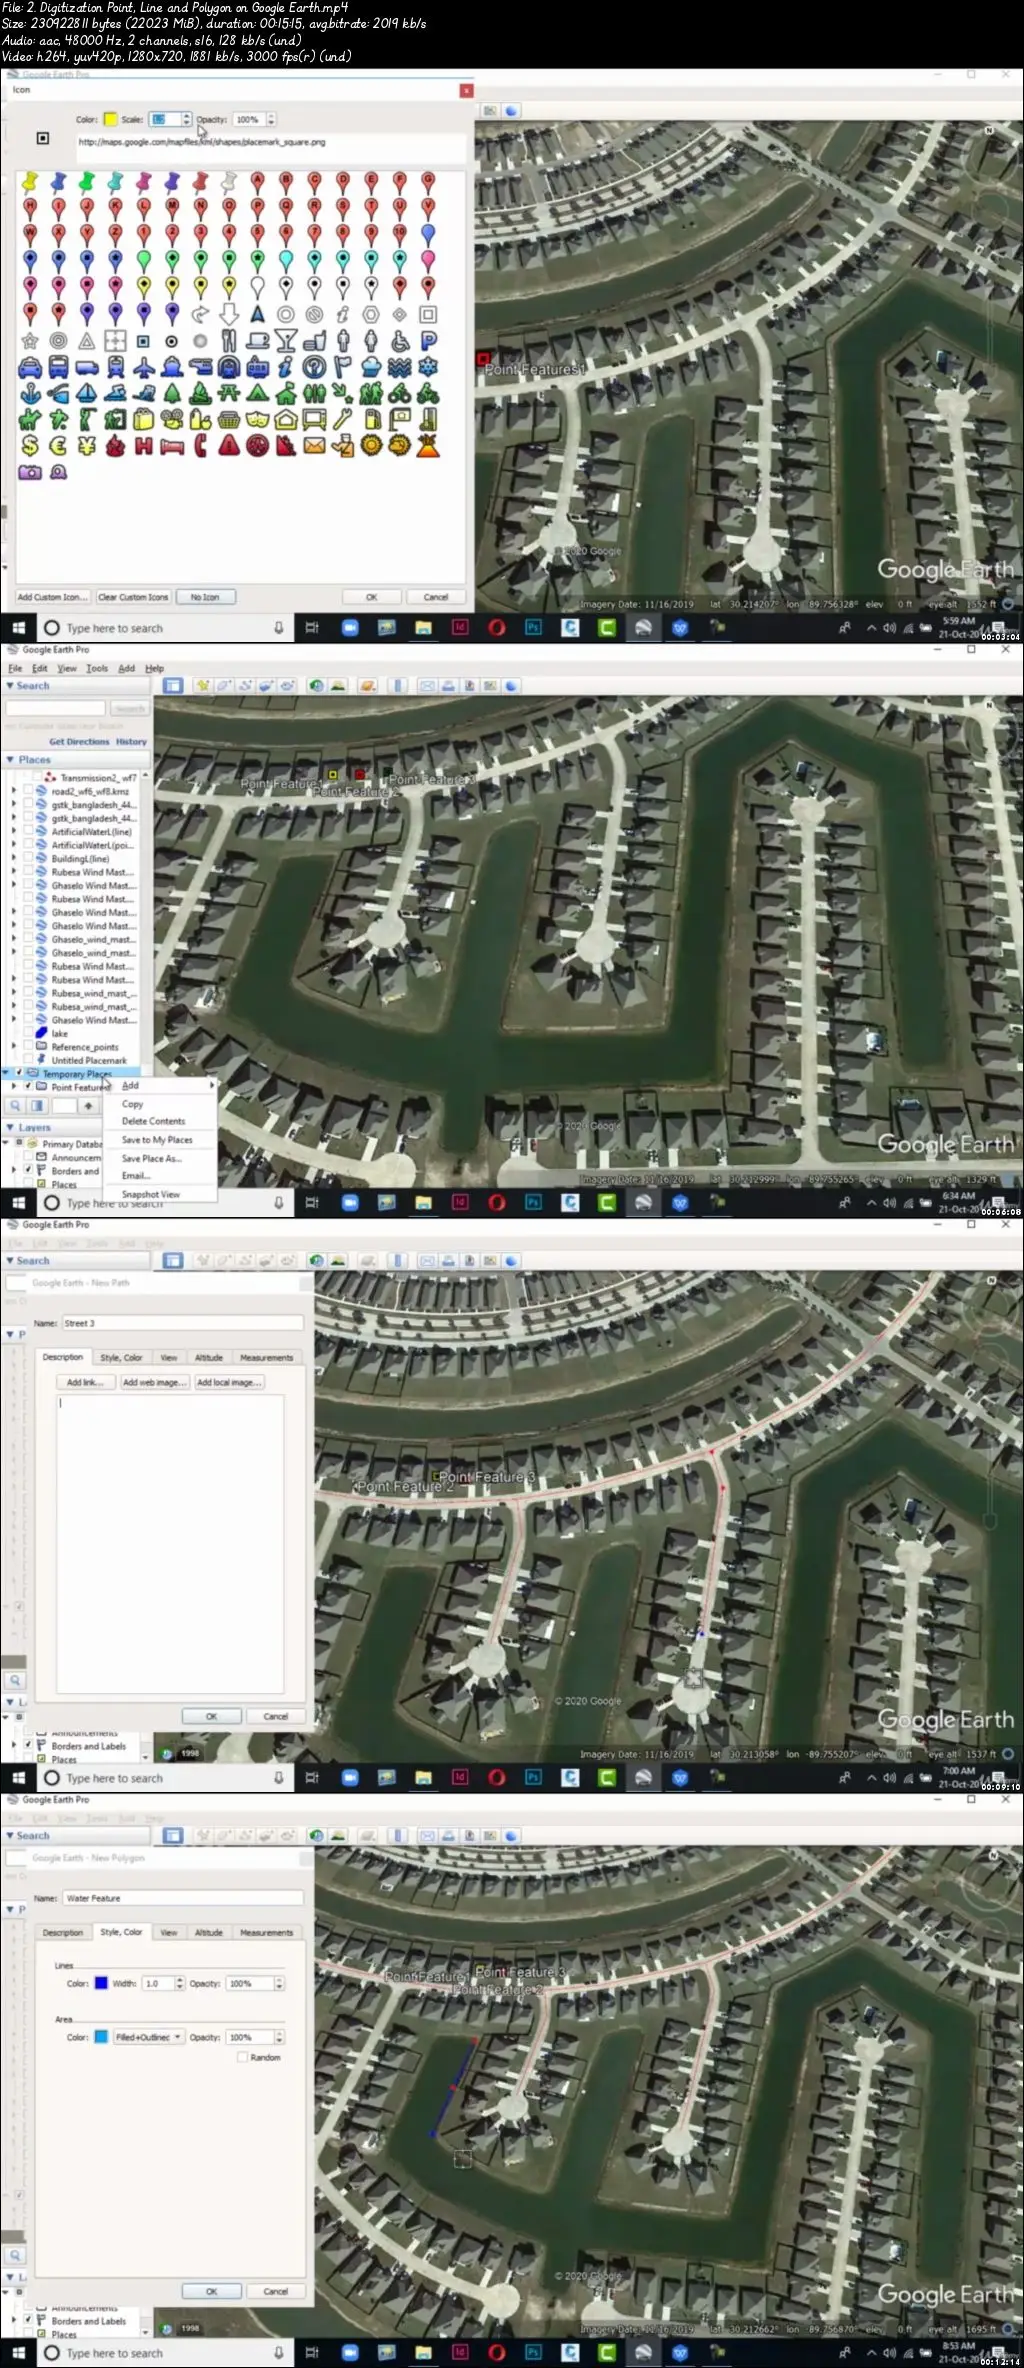This screenshot has width=1024, height=2368.
Task: Click the Name field containing Water Feature
Action: coord(183,1898)
